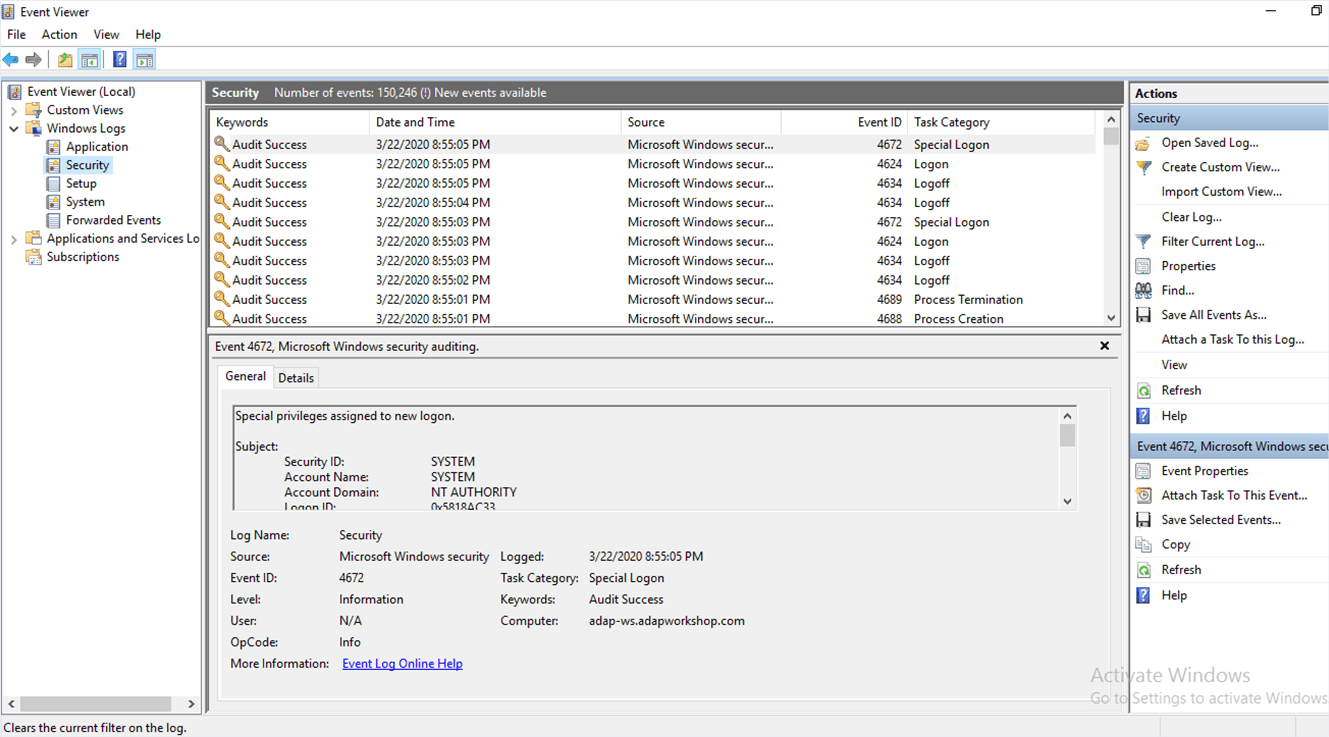Sort events by the Event ID column
The width and height of the screenshot is (1329, 737).
point(844,122)
